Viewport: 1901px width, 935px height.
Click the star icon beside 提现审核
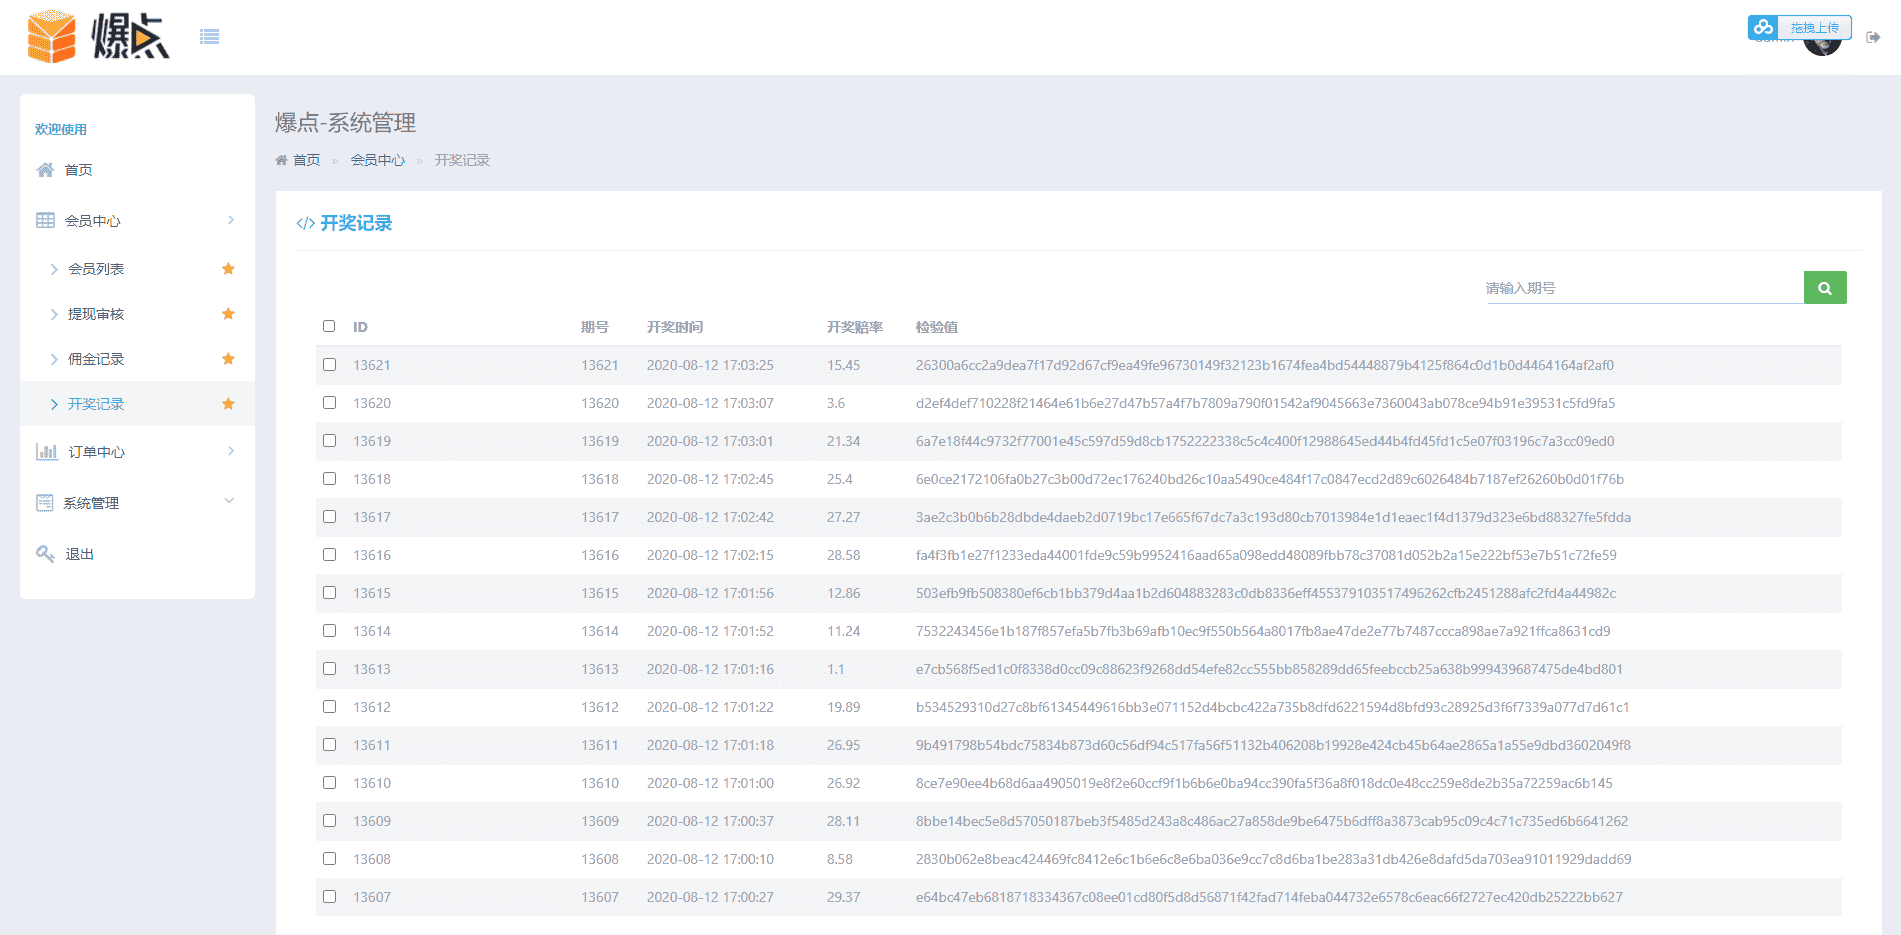point(228,314)
